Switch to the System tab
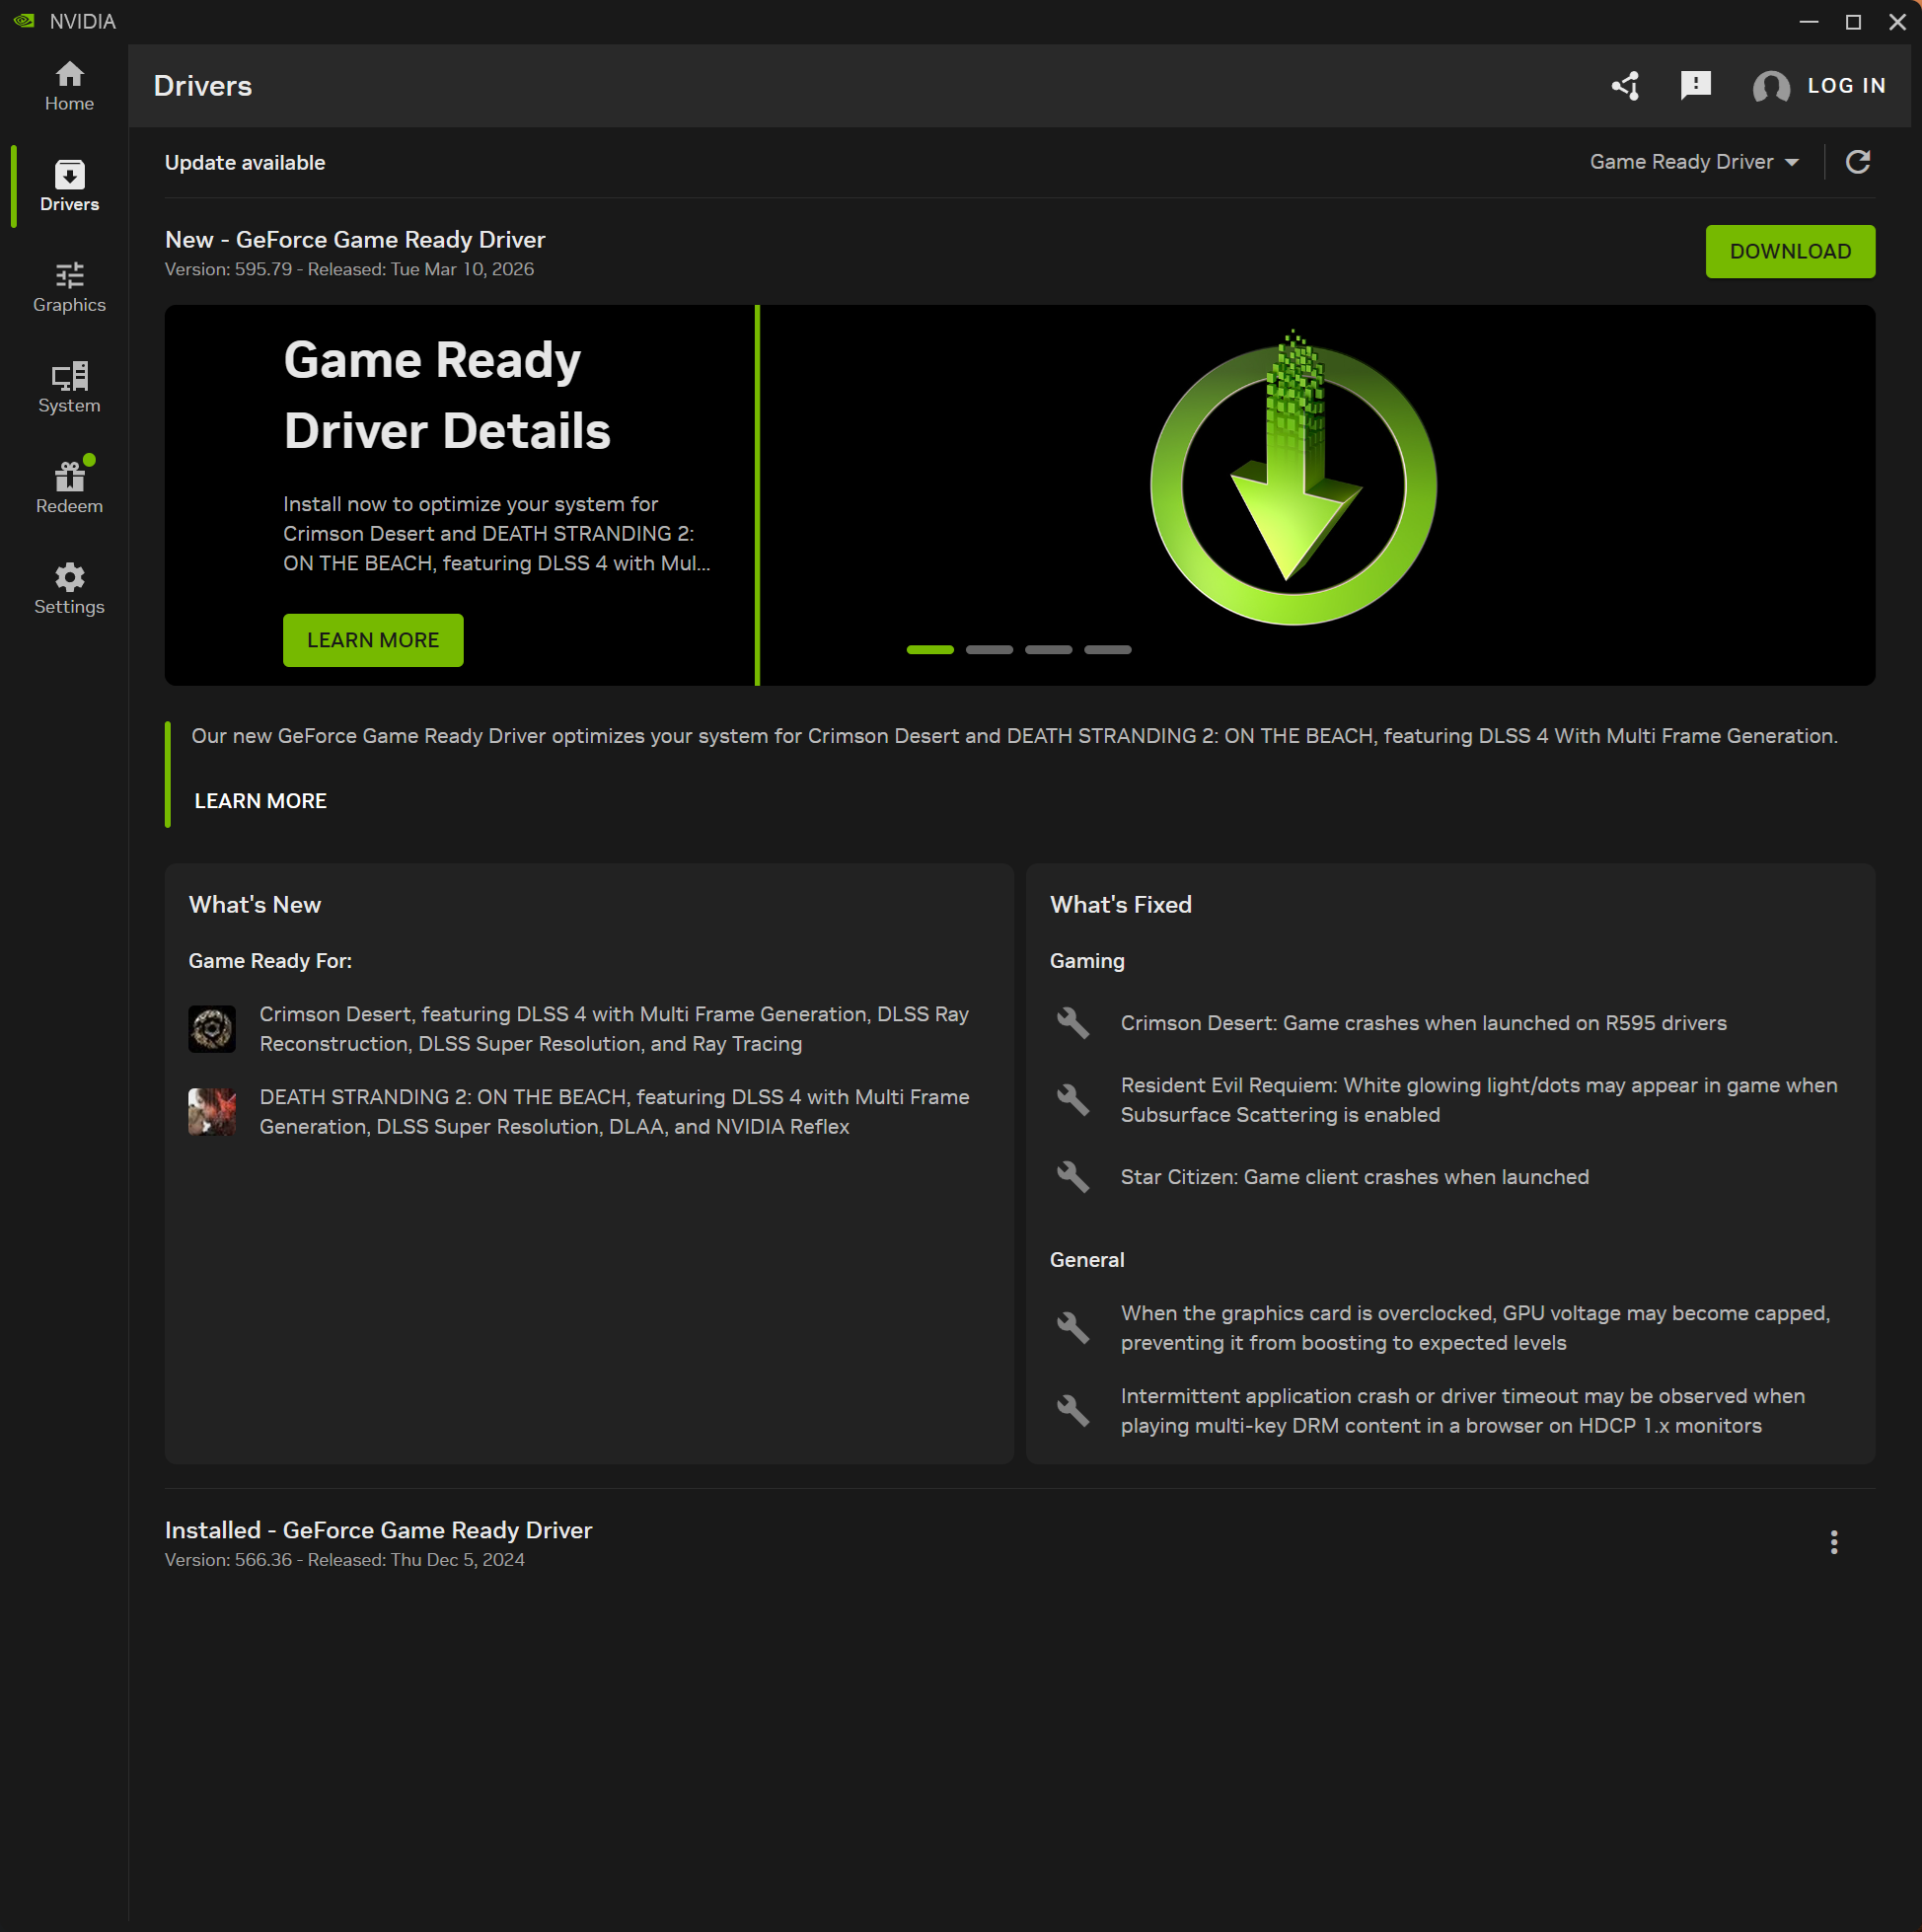 pos(69,388)
